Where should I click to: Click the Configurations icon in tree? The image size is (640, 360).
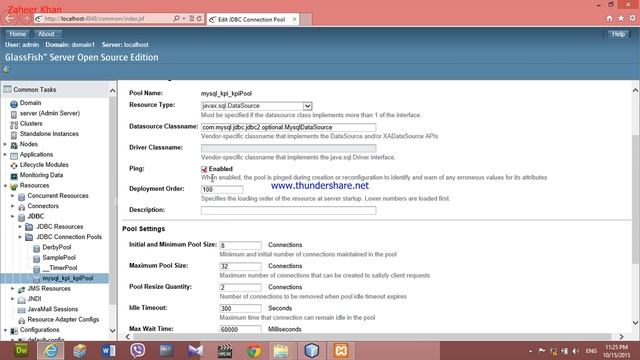tap(14, 330)
